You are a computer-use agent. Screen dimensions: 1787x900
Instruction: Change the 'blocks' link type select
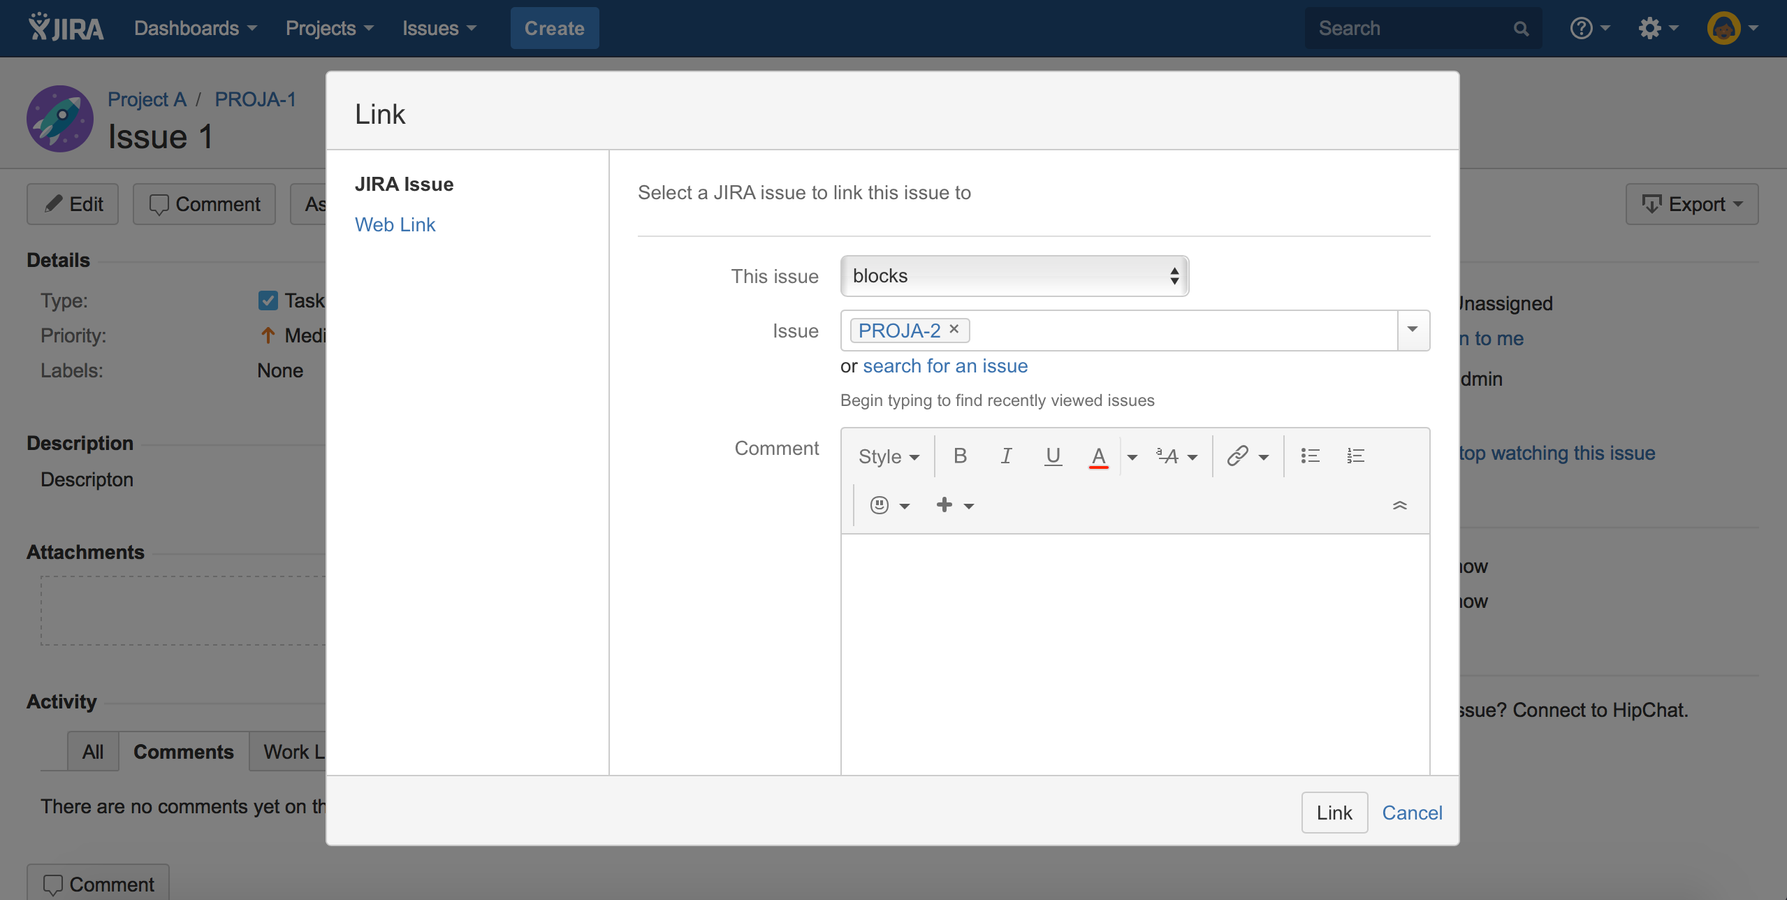[1014, 276]
